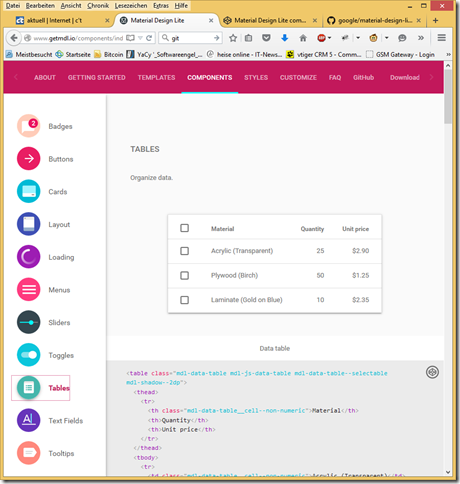
Task: Check the Laminate (Gold on Blue) checkbox
Action: [184, 300]
